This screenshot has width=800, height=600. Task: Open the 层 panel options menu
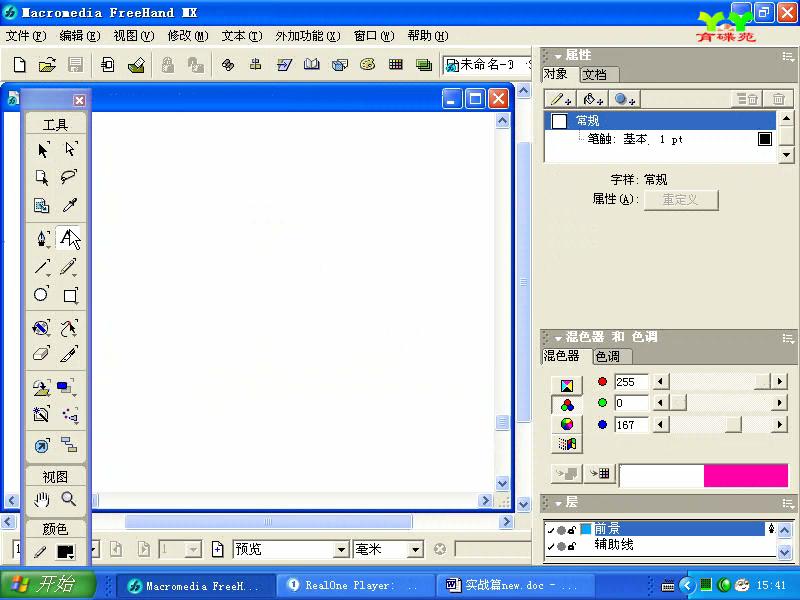click(788, 504)
